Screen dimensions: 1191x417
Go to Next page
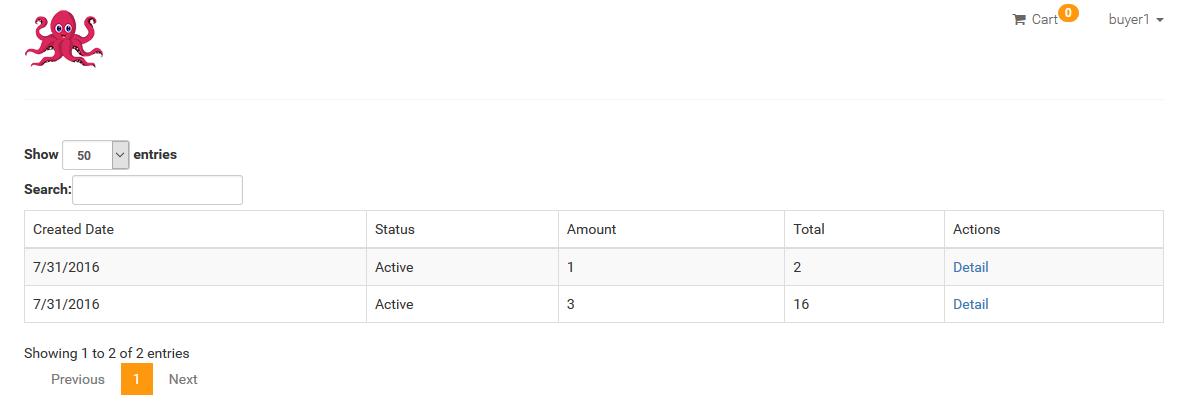click(183, 379)
